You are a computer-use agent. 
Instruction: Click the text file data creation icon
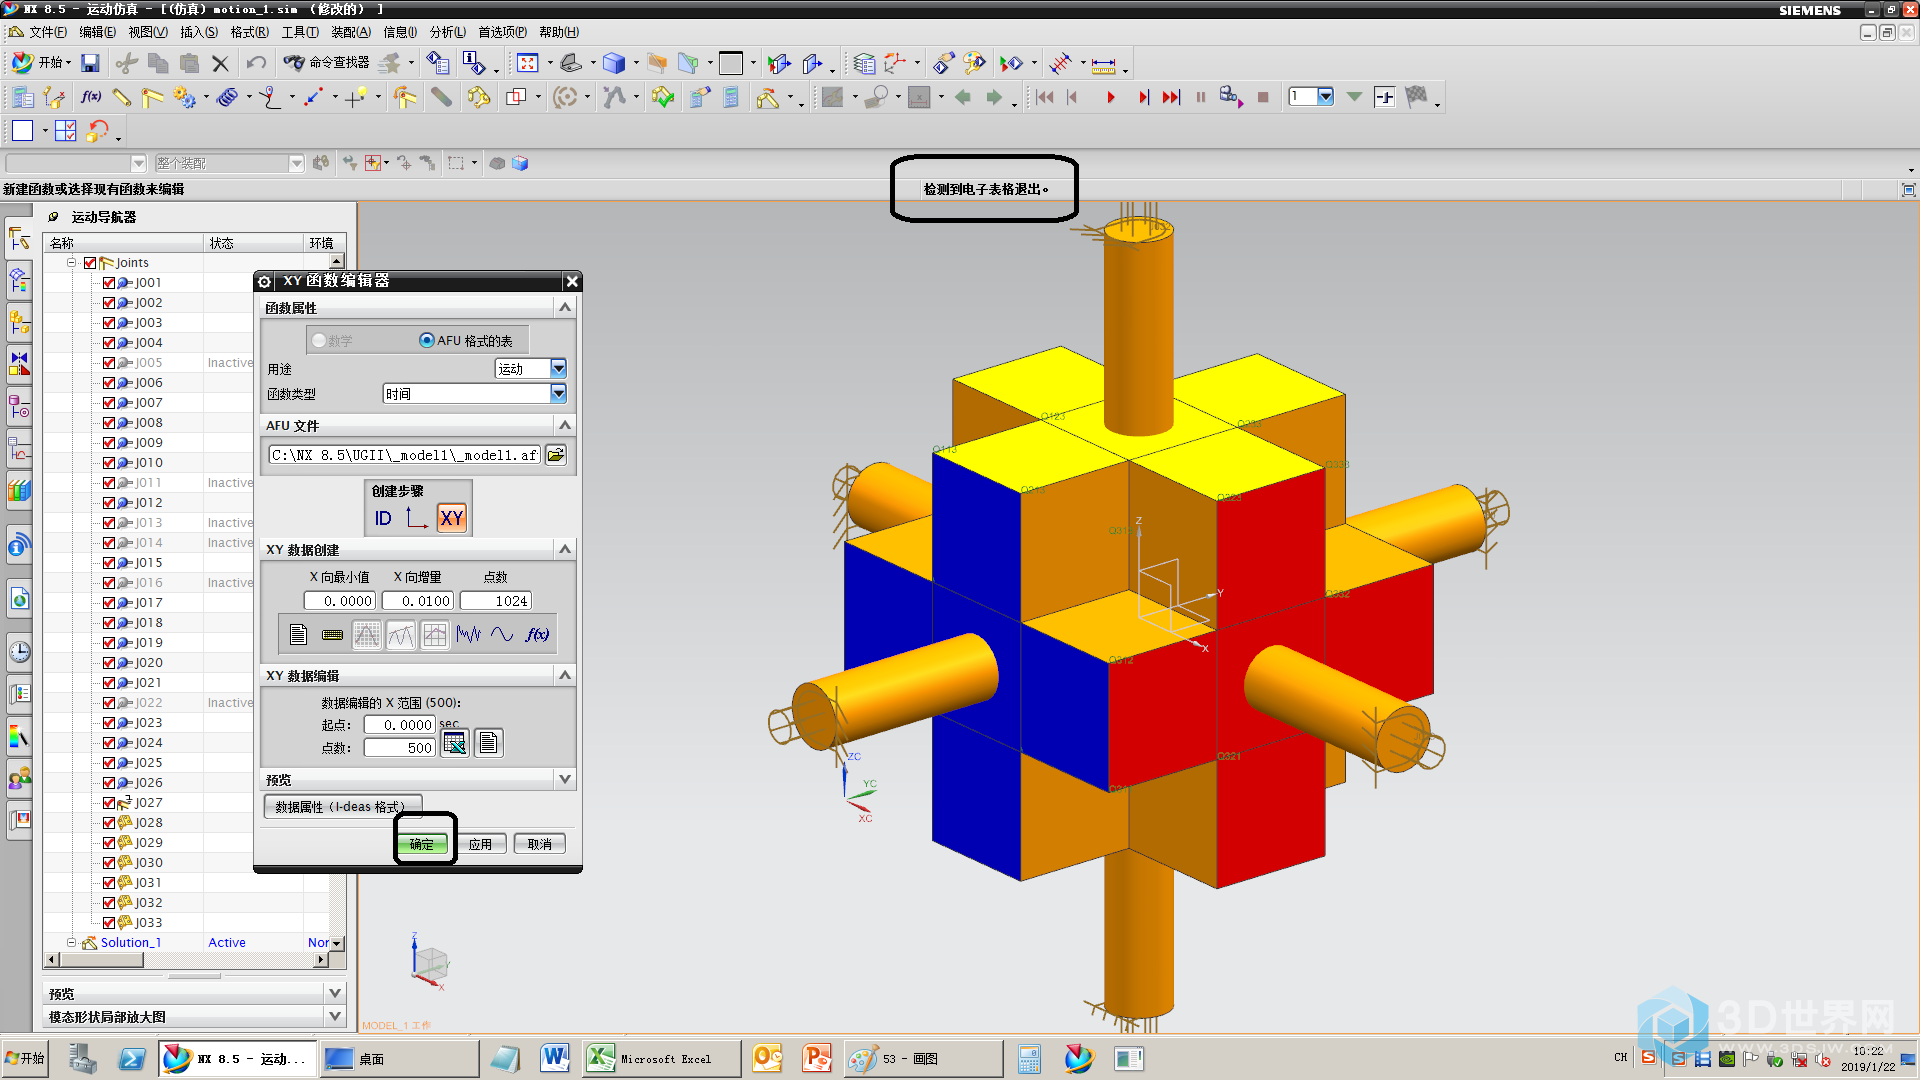[x=298, y=634]
